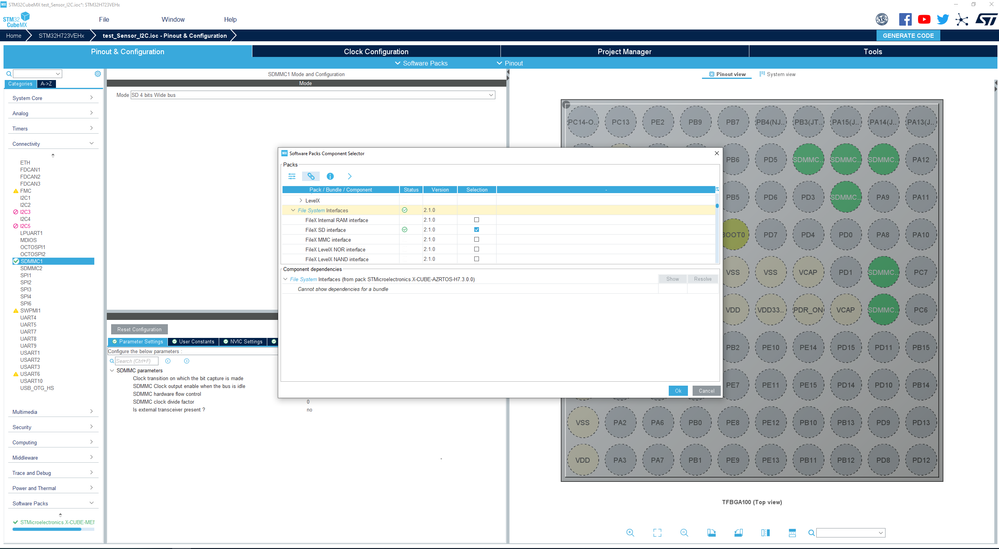Click the list view icon in Packs toolbar
The height and width of the screenshot is (549, 999).
click(292, 176)
